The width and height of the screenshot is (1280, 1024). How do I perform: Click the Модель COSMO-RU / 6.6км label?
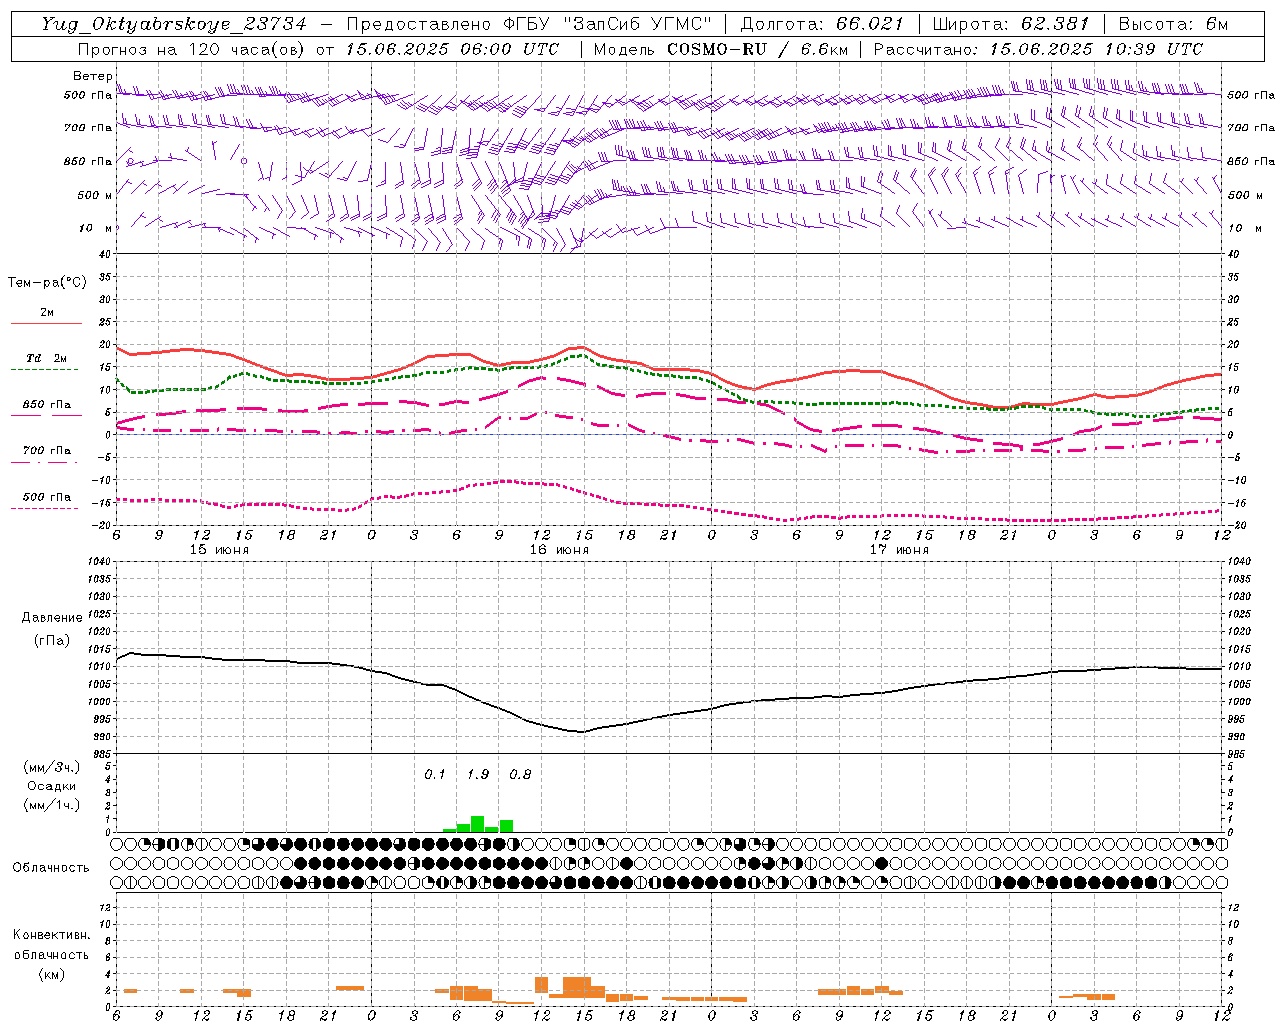(x=720, y=49)
